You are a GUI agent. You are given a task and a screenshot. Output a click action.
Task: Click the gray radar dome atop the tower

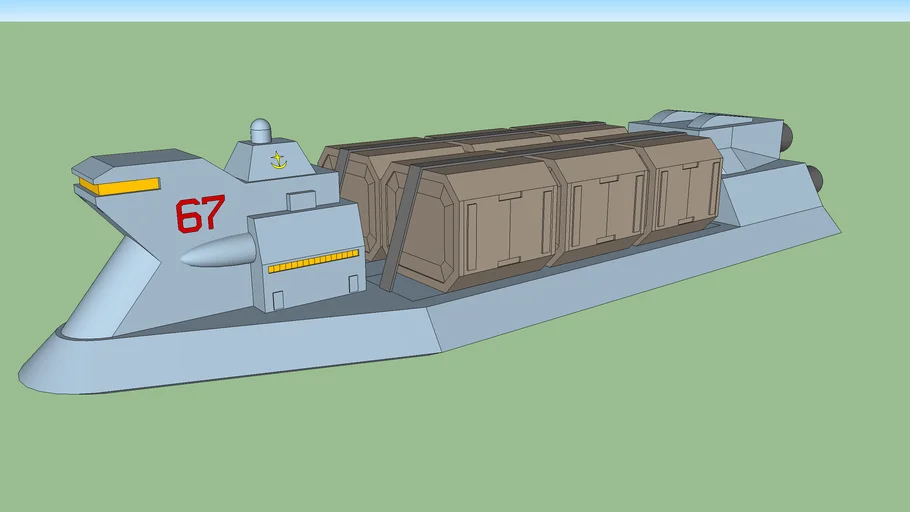260,130
